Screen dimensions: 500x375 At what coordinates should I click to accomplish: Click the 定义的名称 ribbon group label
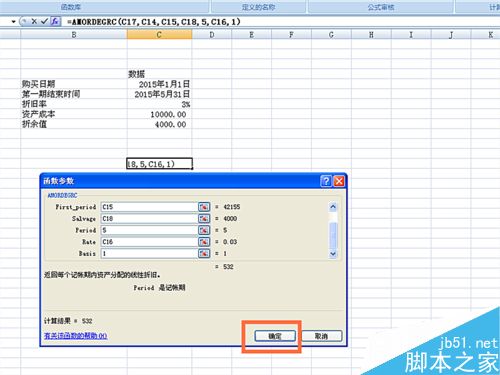pyautogui.click(x=258, y=7)
